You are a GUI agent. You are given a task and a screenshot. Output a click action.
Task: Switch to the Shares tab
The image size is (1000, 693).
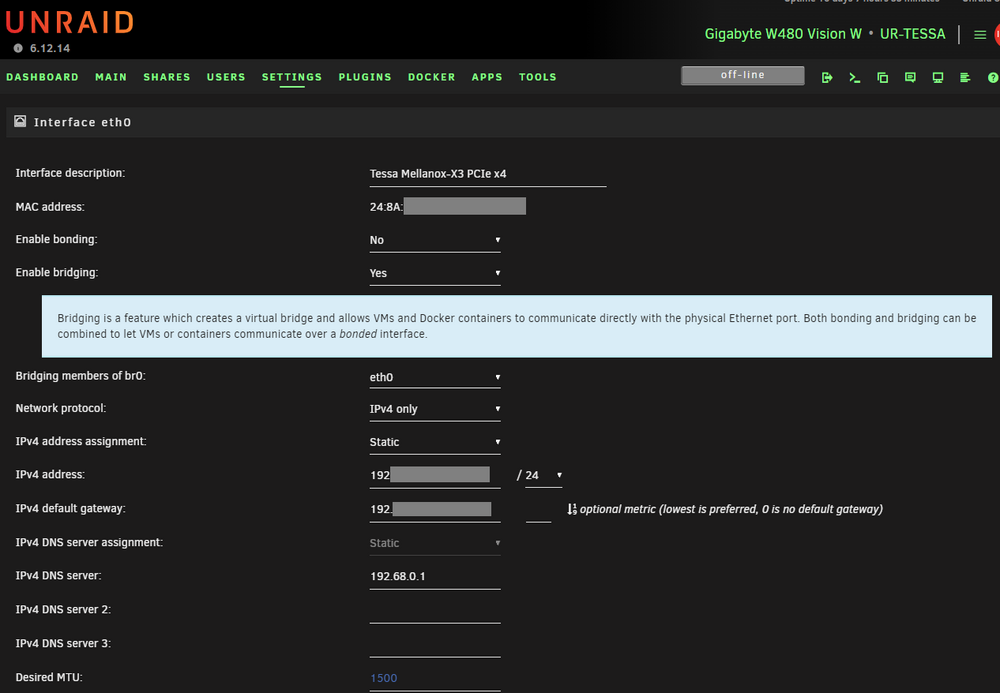(x=167, y=77)
